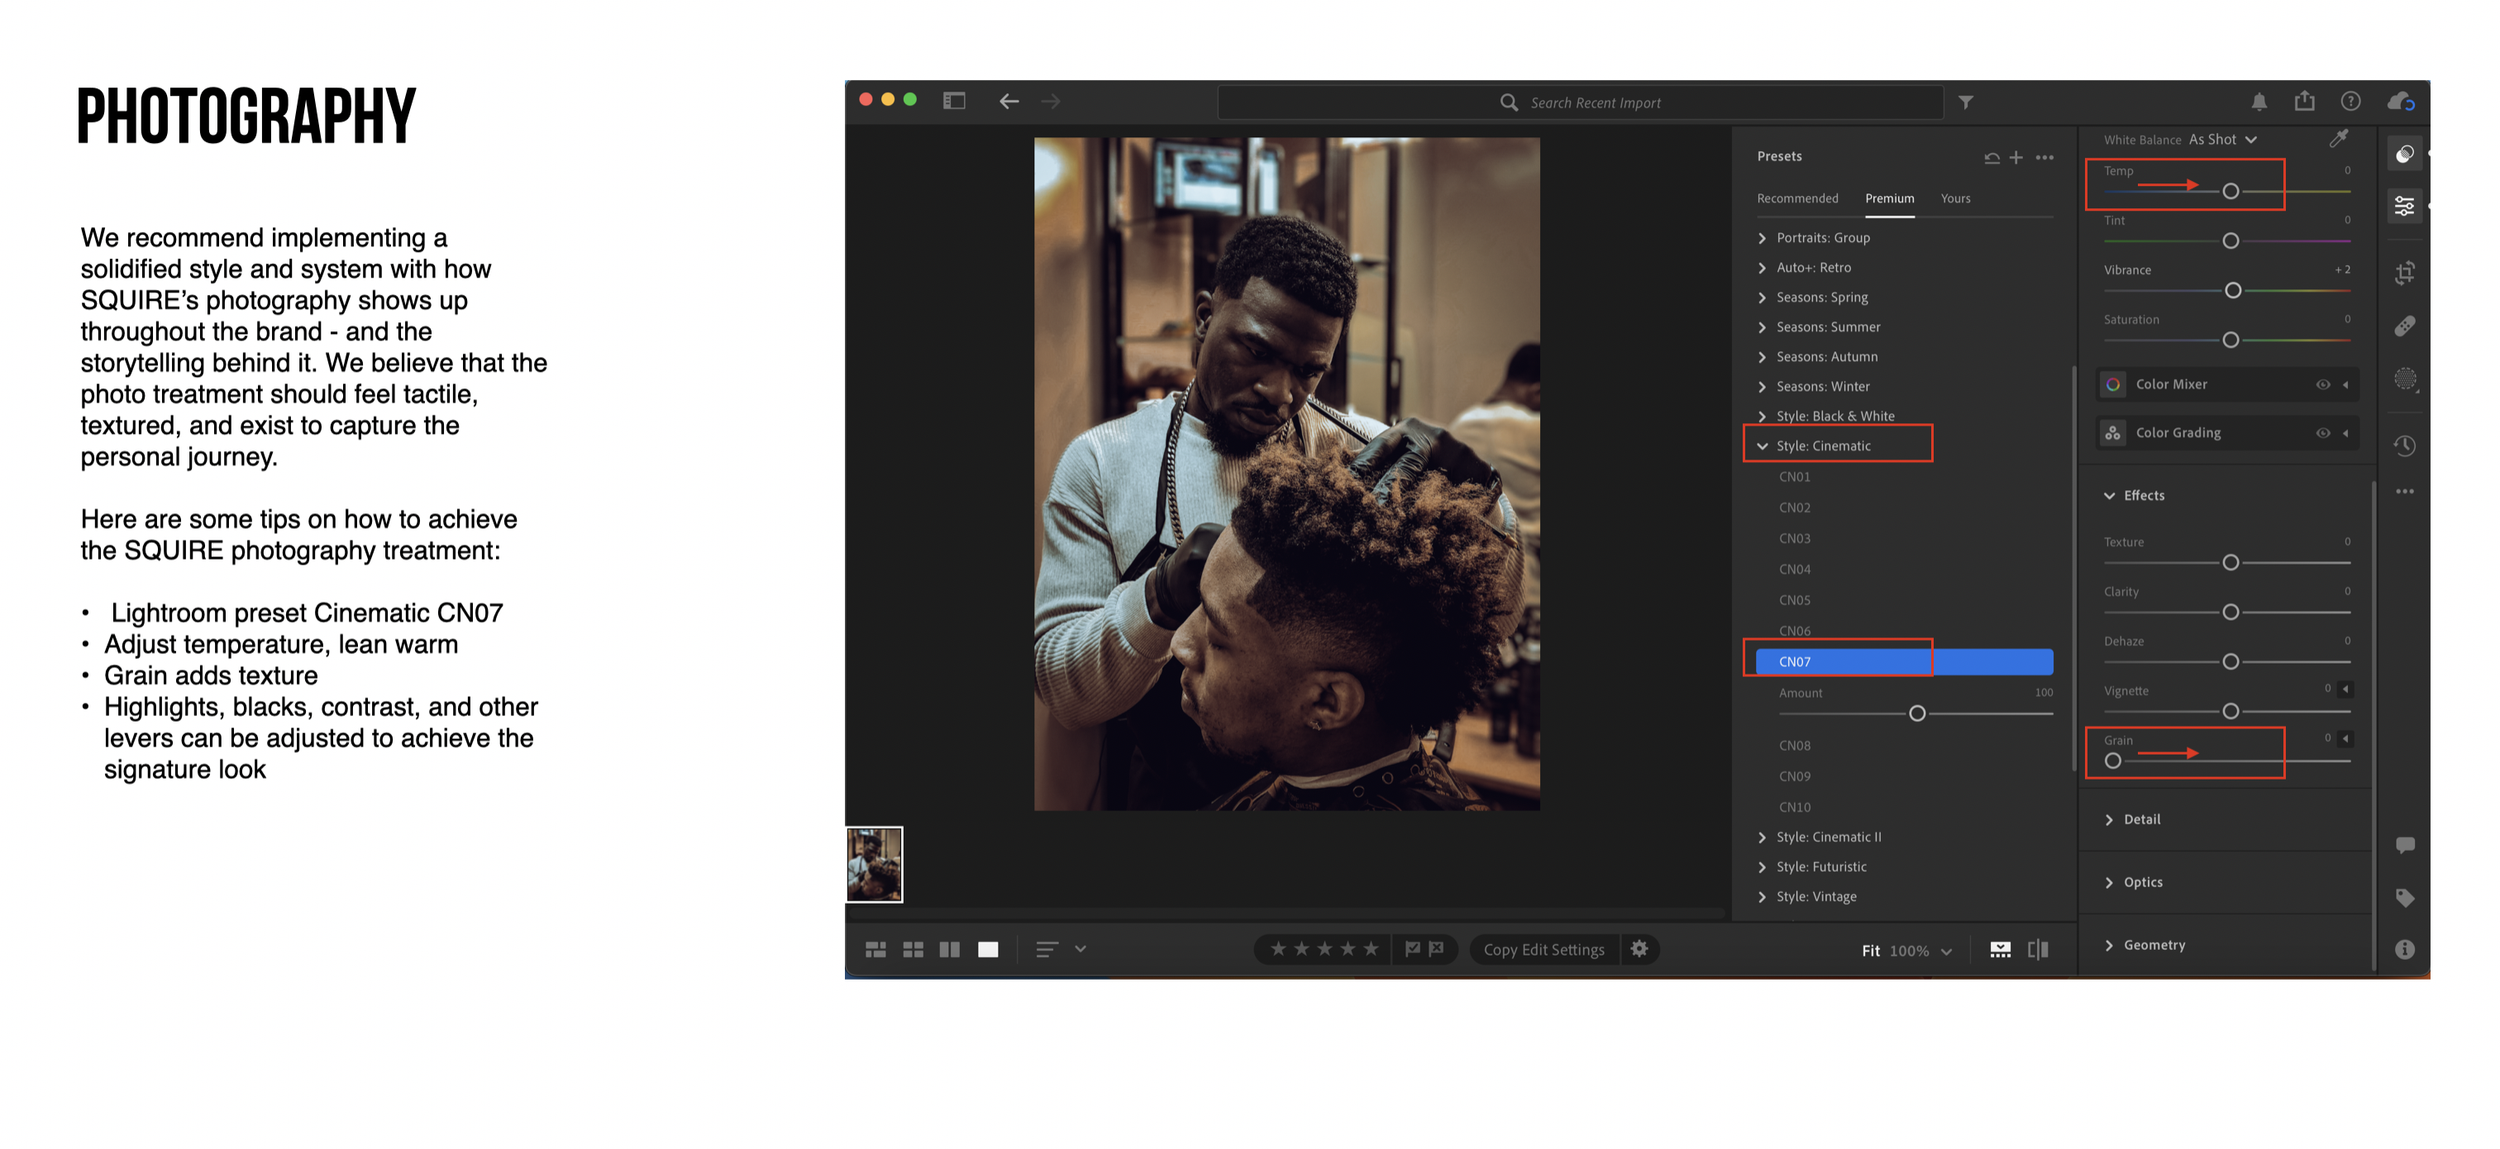Open notifications bell icon
2500x1149 pixels.
(x=2259, y=102)
